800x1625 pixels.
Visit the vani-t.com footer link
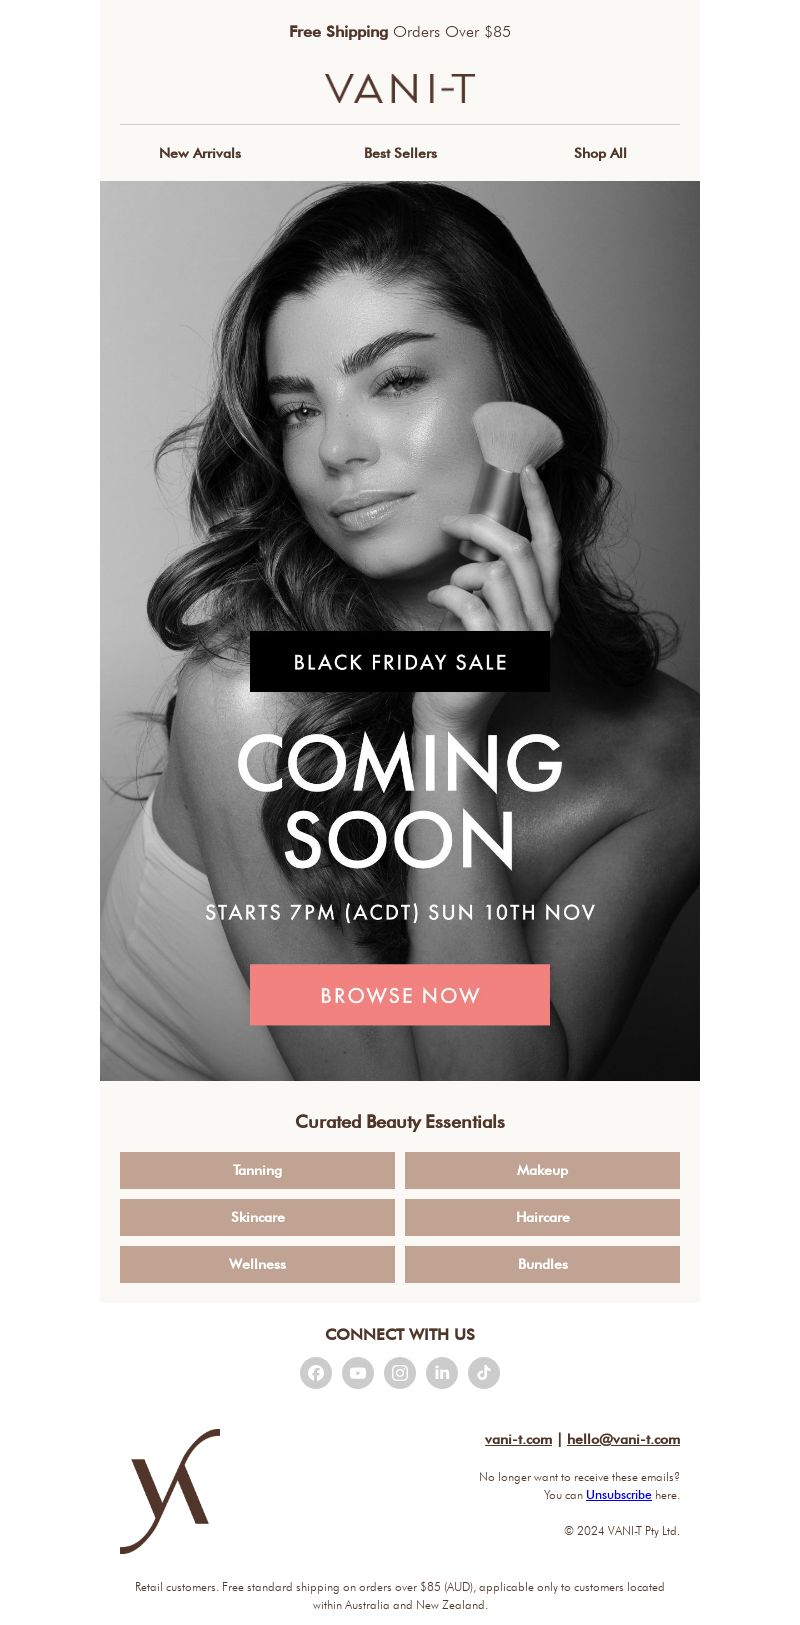point(518,1439)
